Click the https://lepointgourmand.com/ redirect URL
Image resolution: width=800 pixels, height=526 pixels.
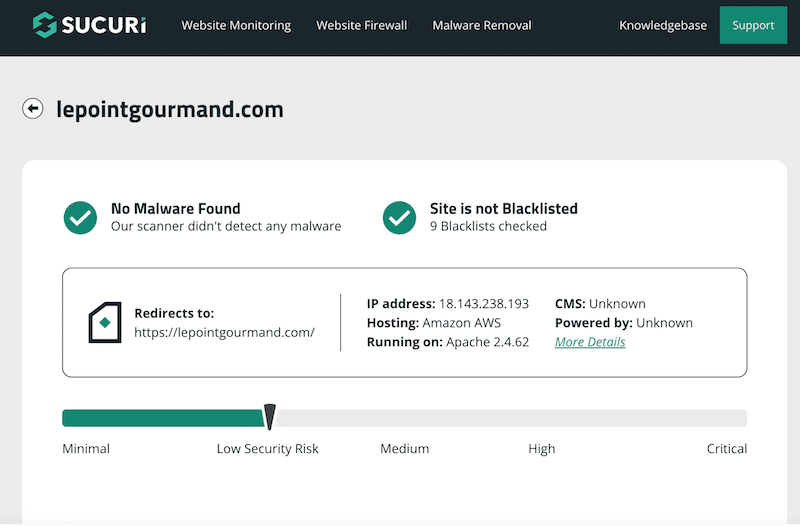click(224, 333)
